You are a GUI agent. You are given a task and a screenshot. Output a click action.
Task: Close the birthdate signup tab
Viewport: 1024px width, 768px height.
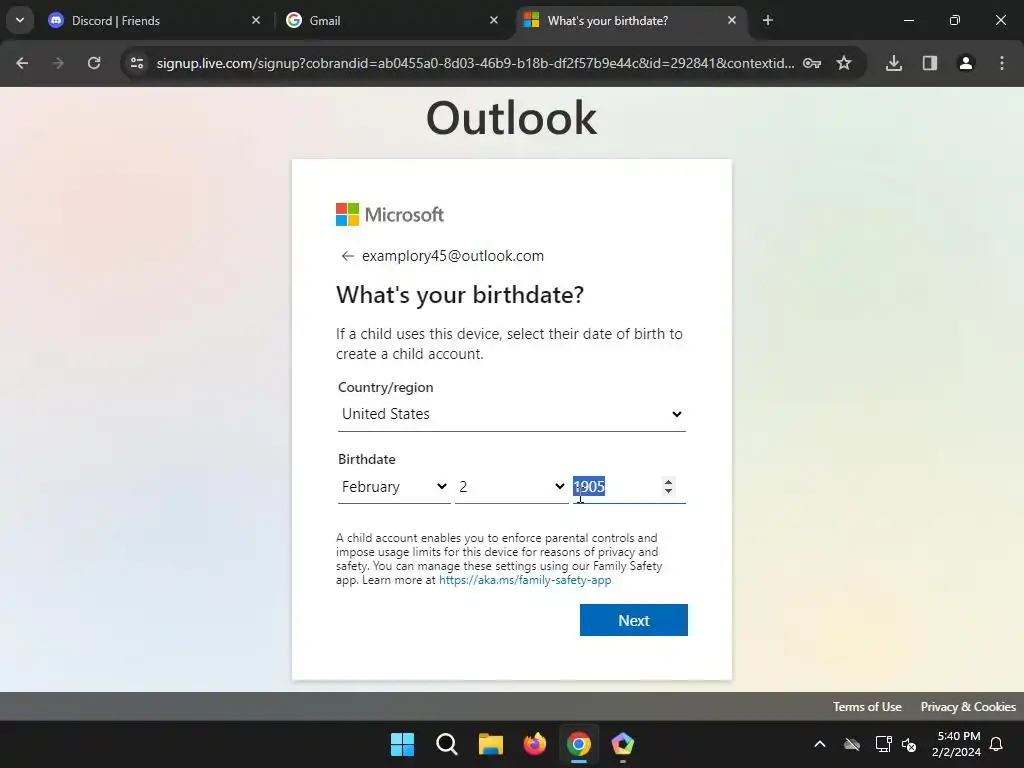(x=731, y=20)
